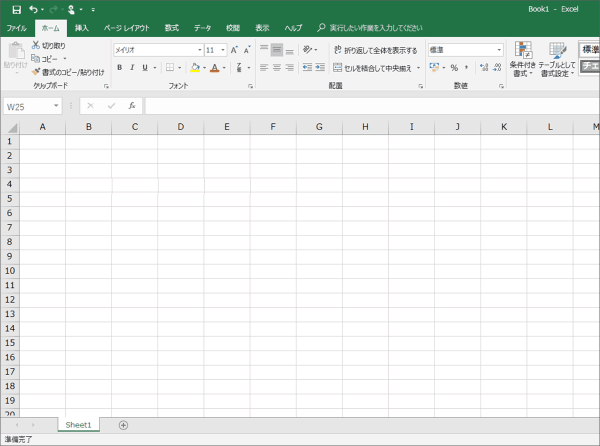
Task: Toggle Italic formatting
Action: (x=131, y=68)
